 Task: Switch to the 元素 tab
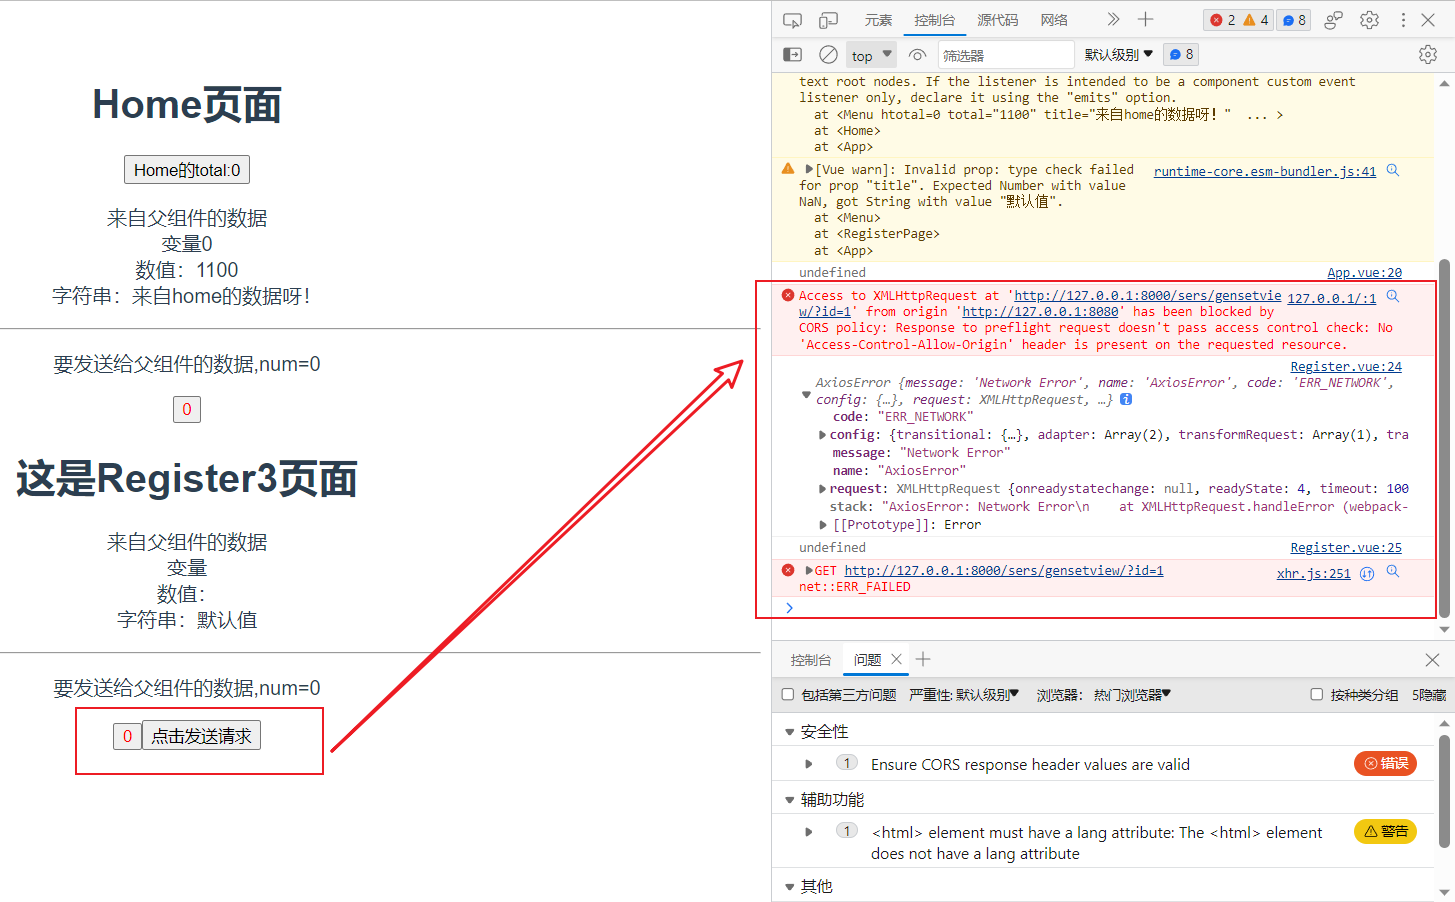tap(878, 20)
